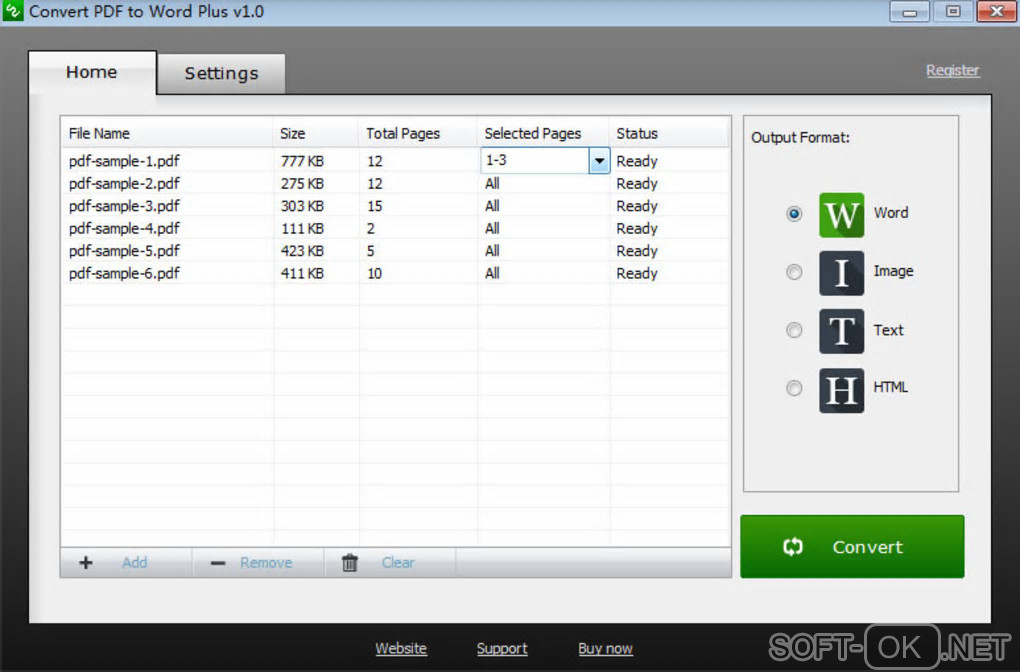Select the HTML output radio button
Image resolution: width=1020 pixels, height=672 pixels.
coord(794,388)
